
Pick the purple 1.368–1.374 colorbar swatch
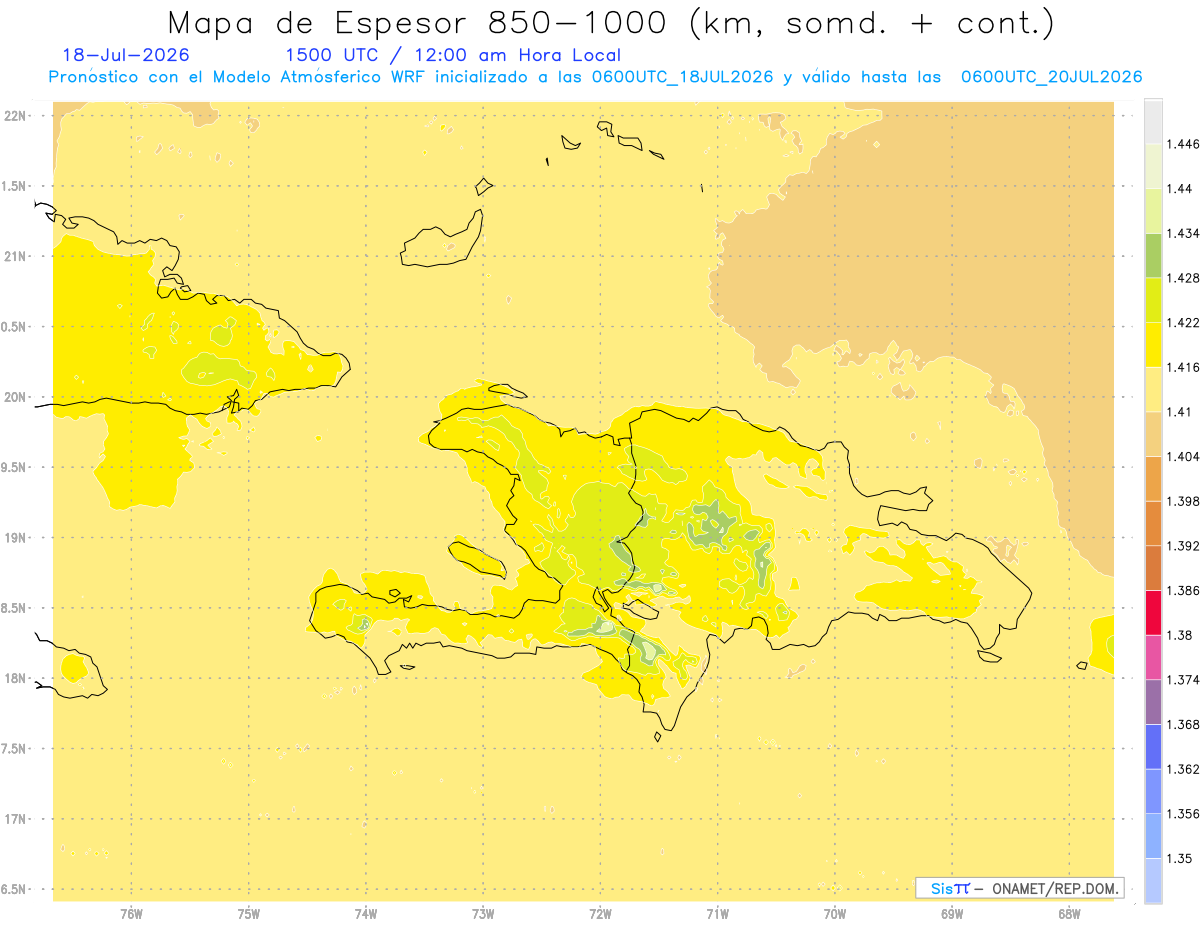point(1153,701)
